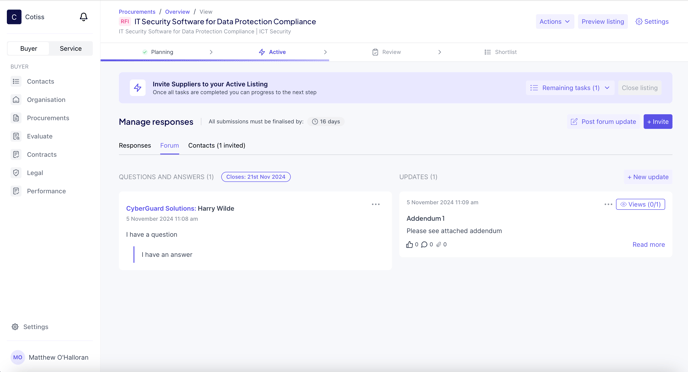Switch to the Responses tab

click(135, 146)
